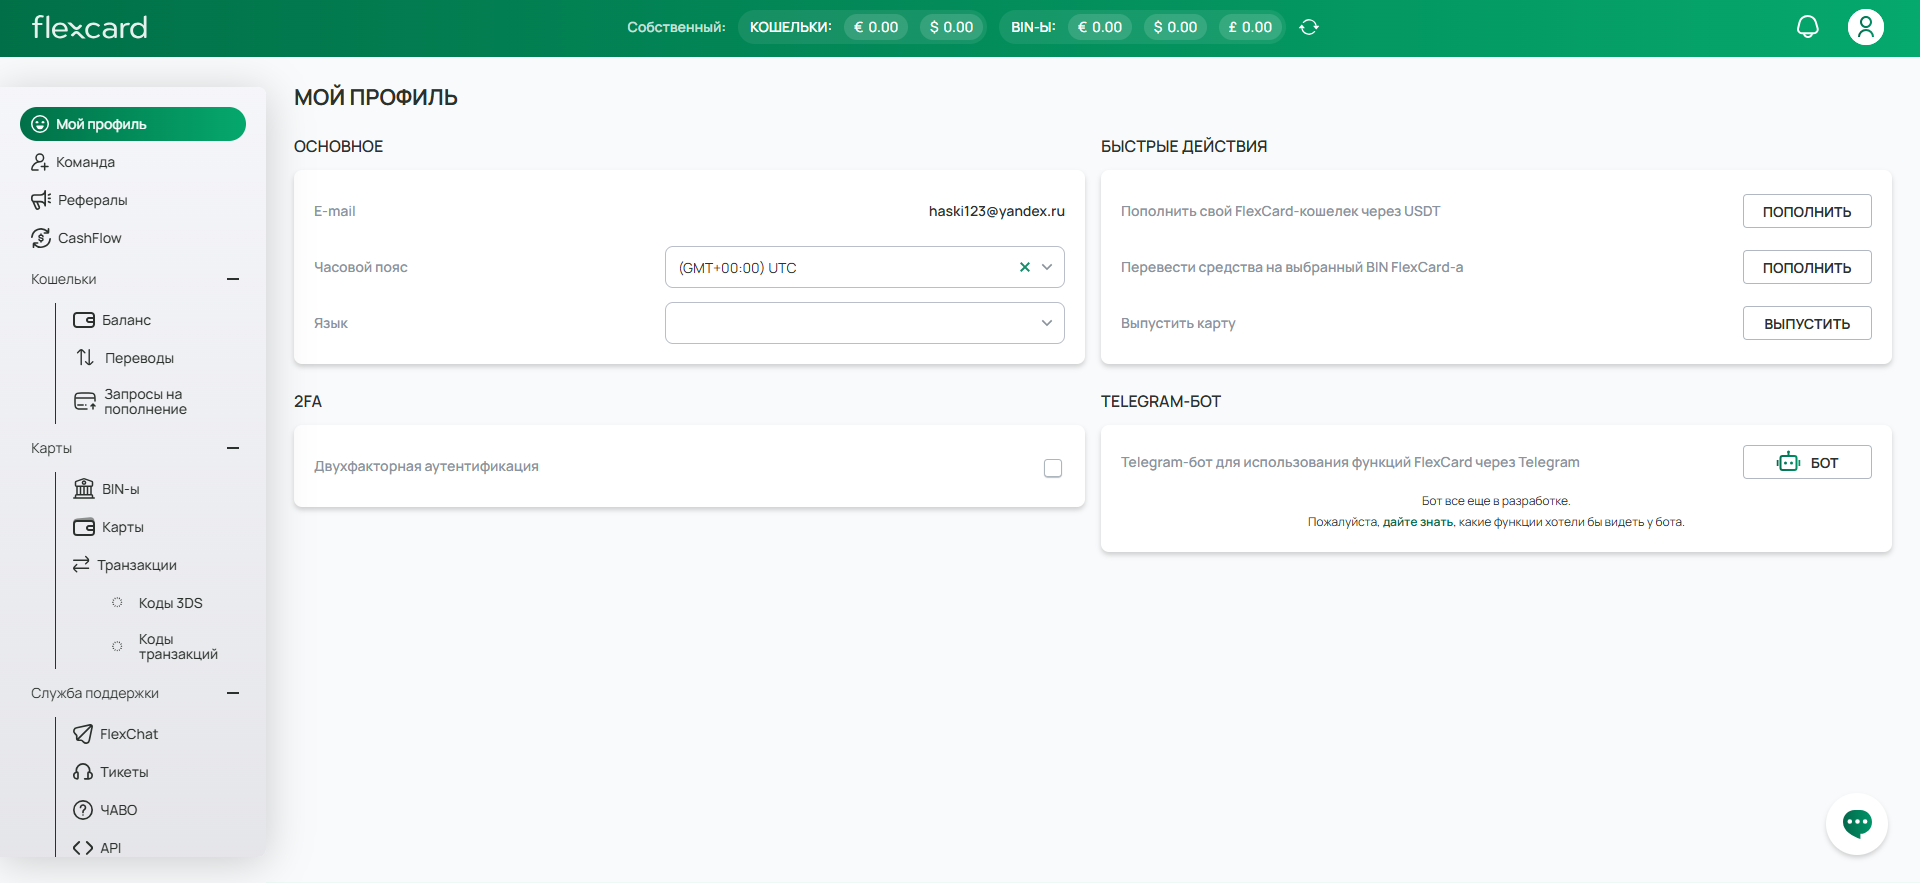Click the FlexChat label in the sidebar
The width and height of the screenshot is (1920, 883).
pos(129,734)
